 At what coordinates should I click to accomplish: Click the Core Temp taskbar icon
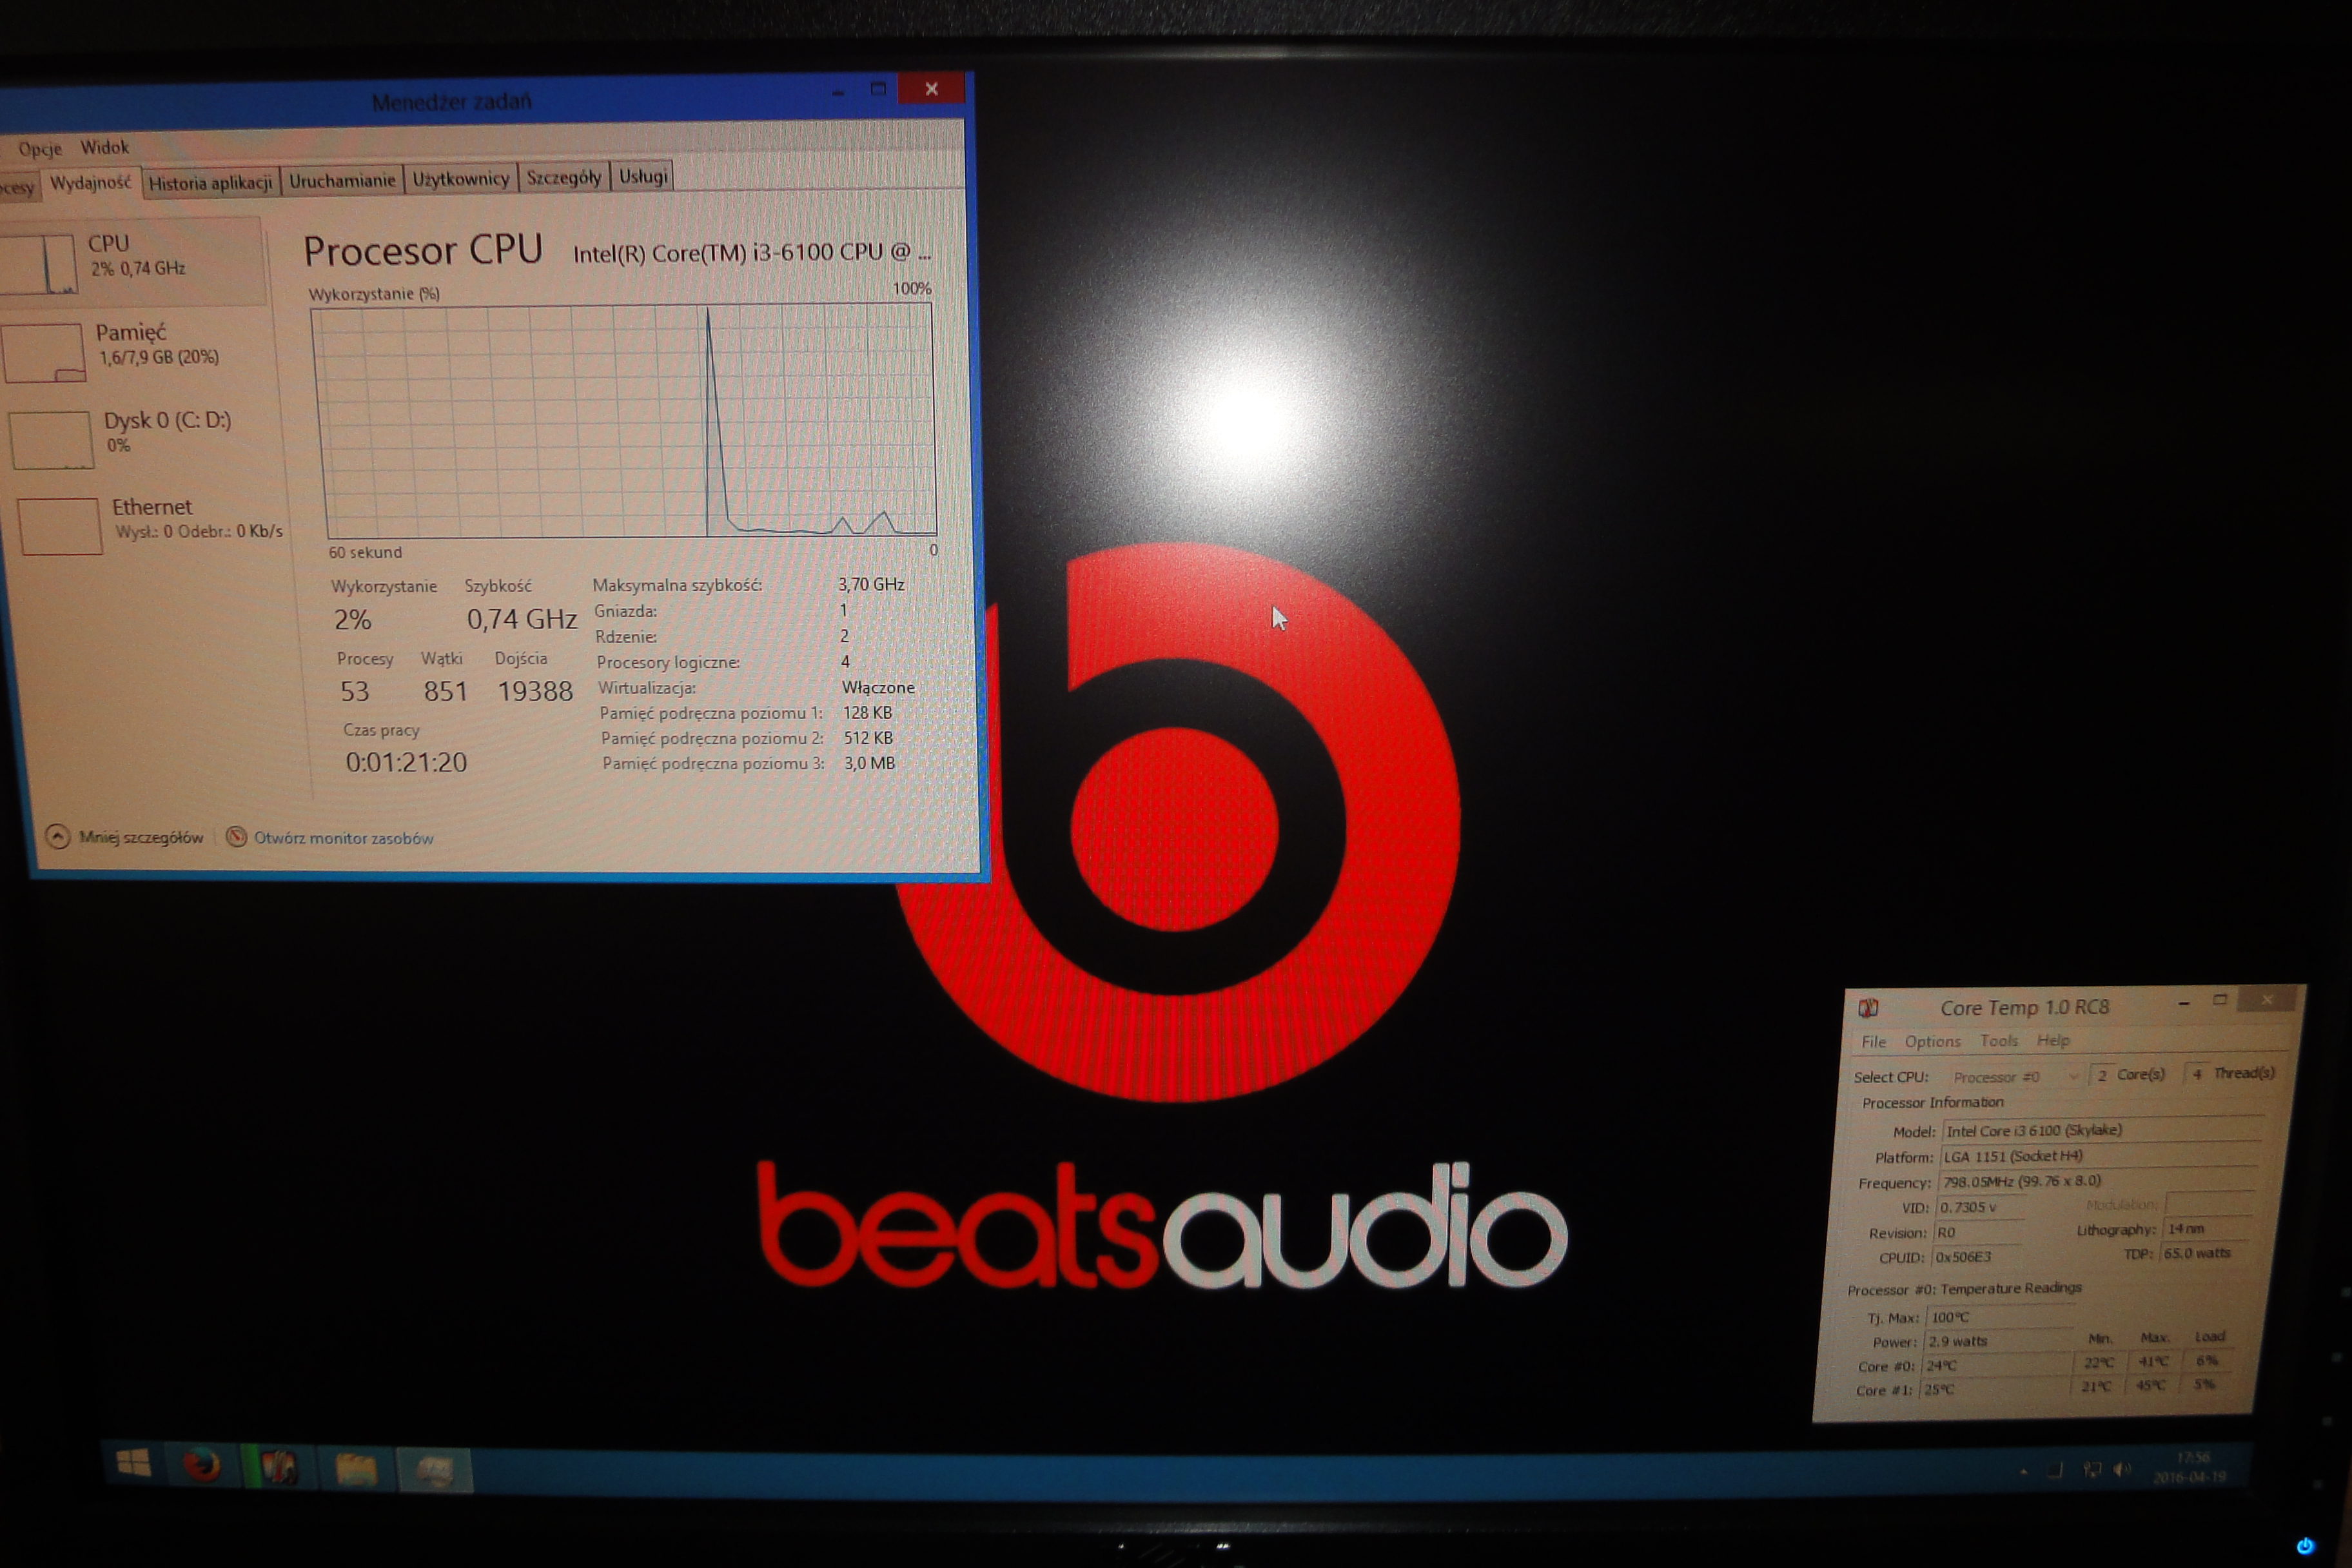(x=278, y=1468)
